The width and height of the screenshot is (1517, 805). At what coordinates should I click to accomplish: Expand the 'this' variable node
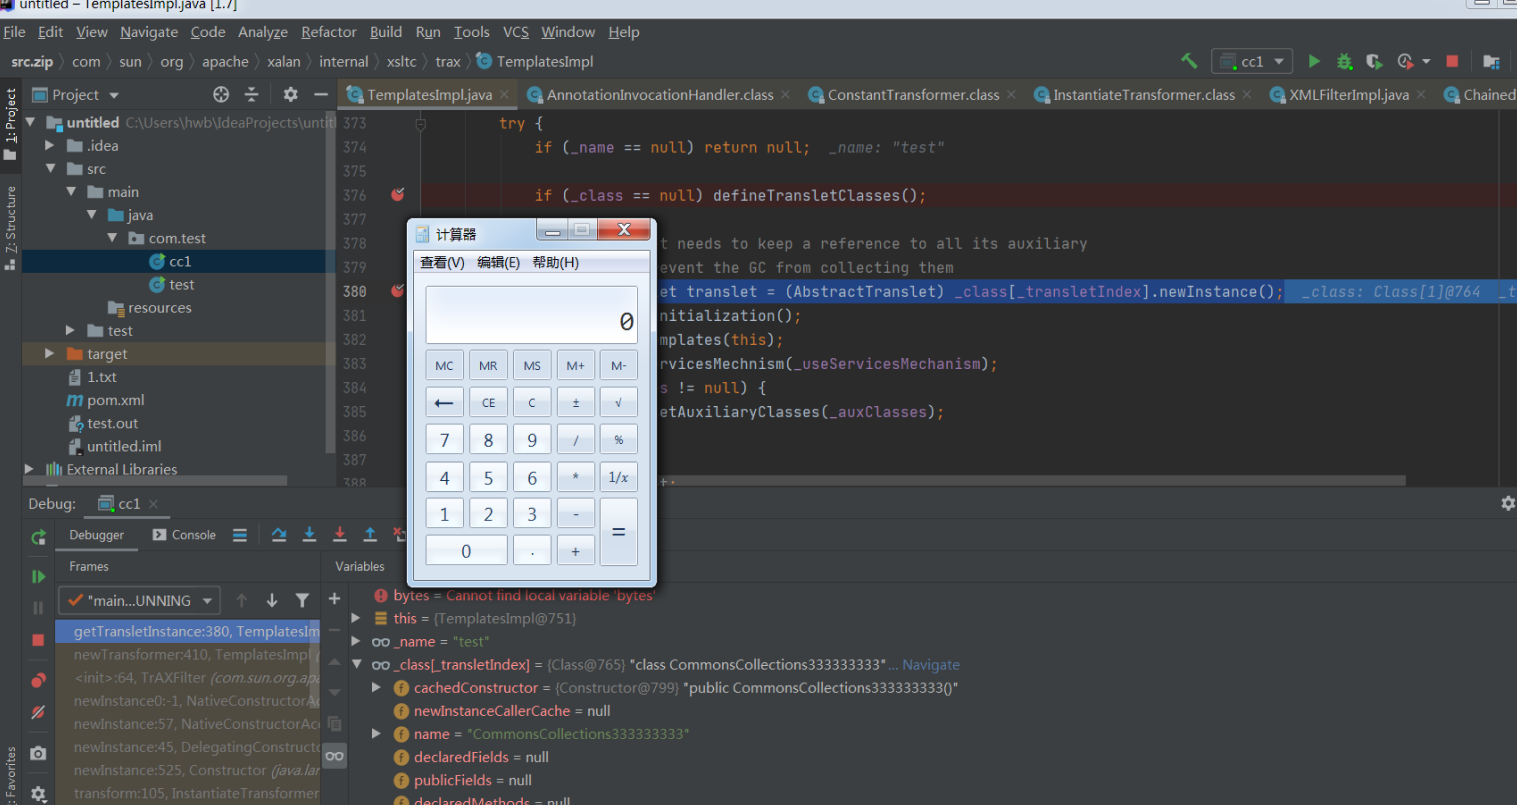pyautogui.click(x=356, y=618)
